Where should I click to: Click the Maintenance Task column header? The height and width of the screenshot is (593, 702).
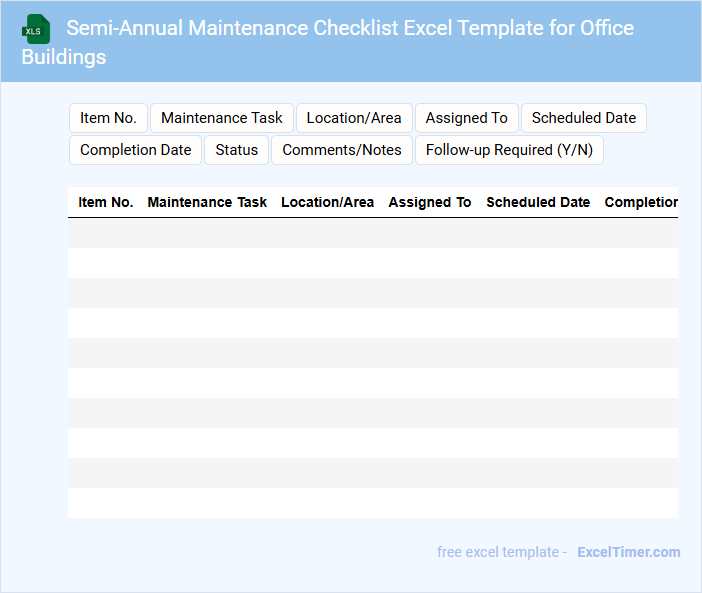(207, 202)
